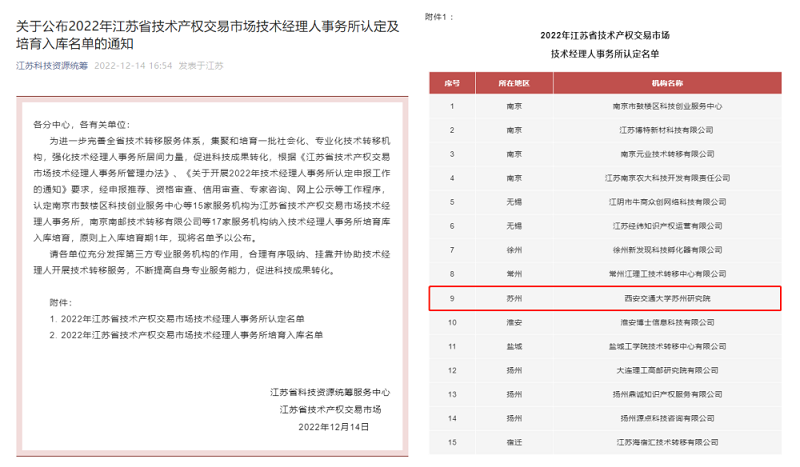Image resolution: width=800 pixels, height=467 pixels.
Task: Select the highlighted 西安交通大学苏州研究院 cell
Action: pos(667,299)
